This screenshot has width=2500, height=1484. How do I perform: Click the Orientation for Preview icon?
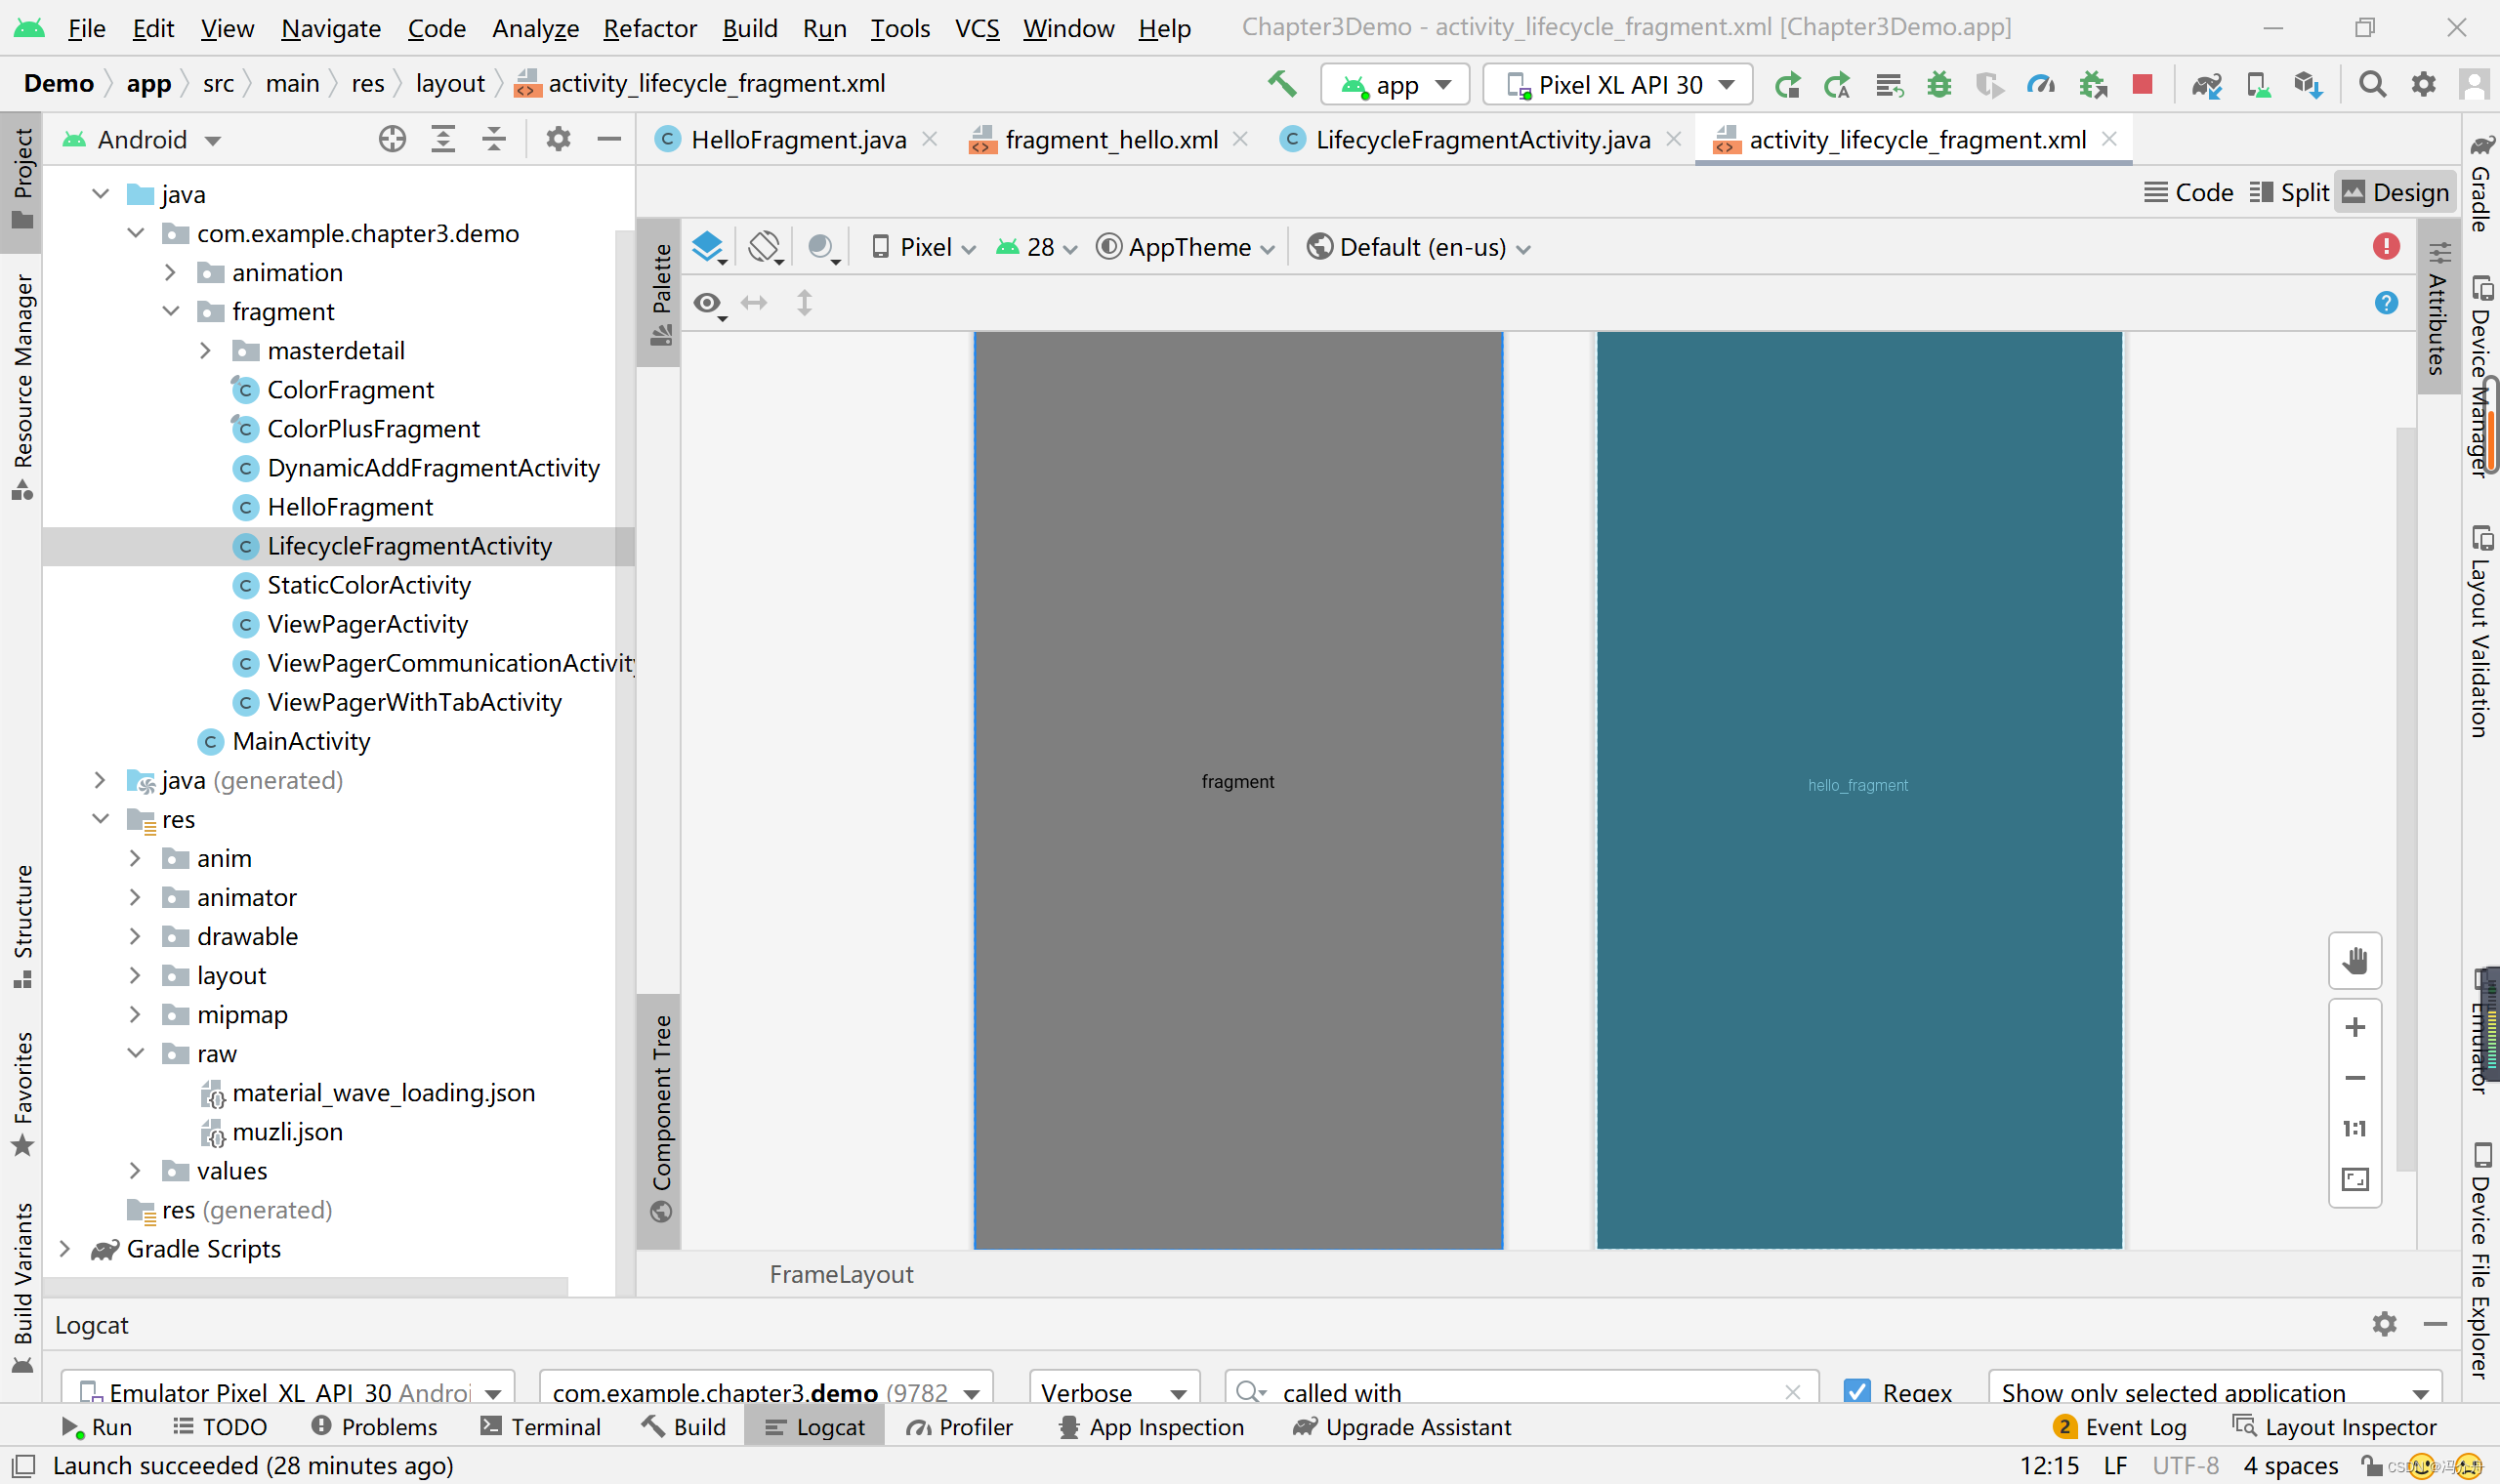pos(765,247)
